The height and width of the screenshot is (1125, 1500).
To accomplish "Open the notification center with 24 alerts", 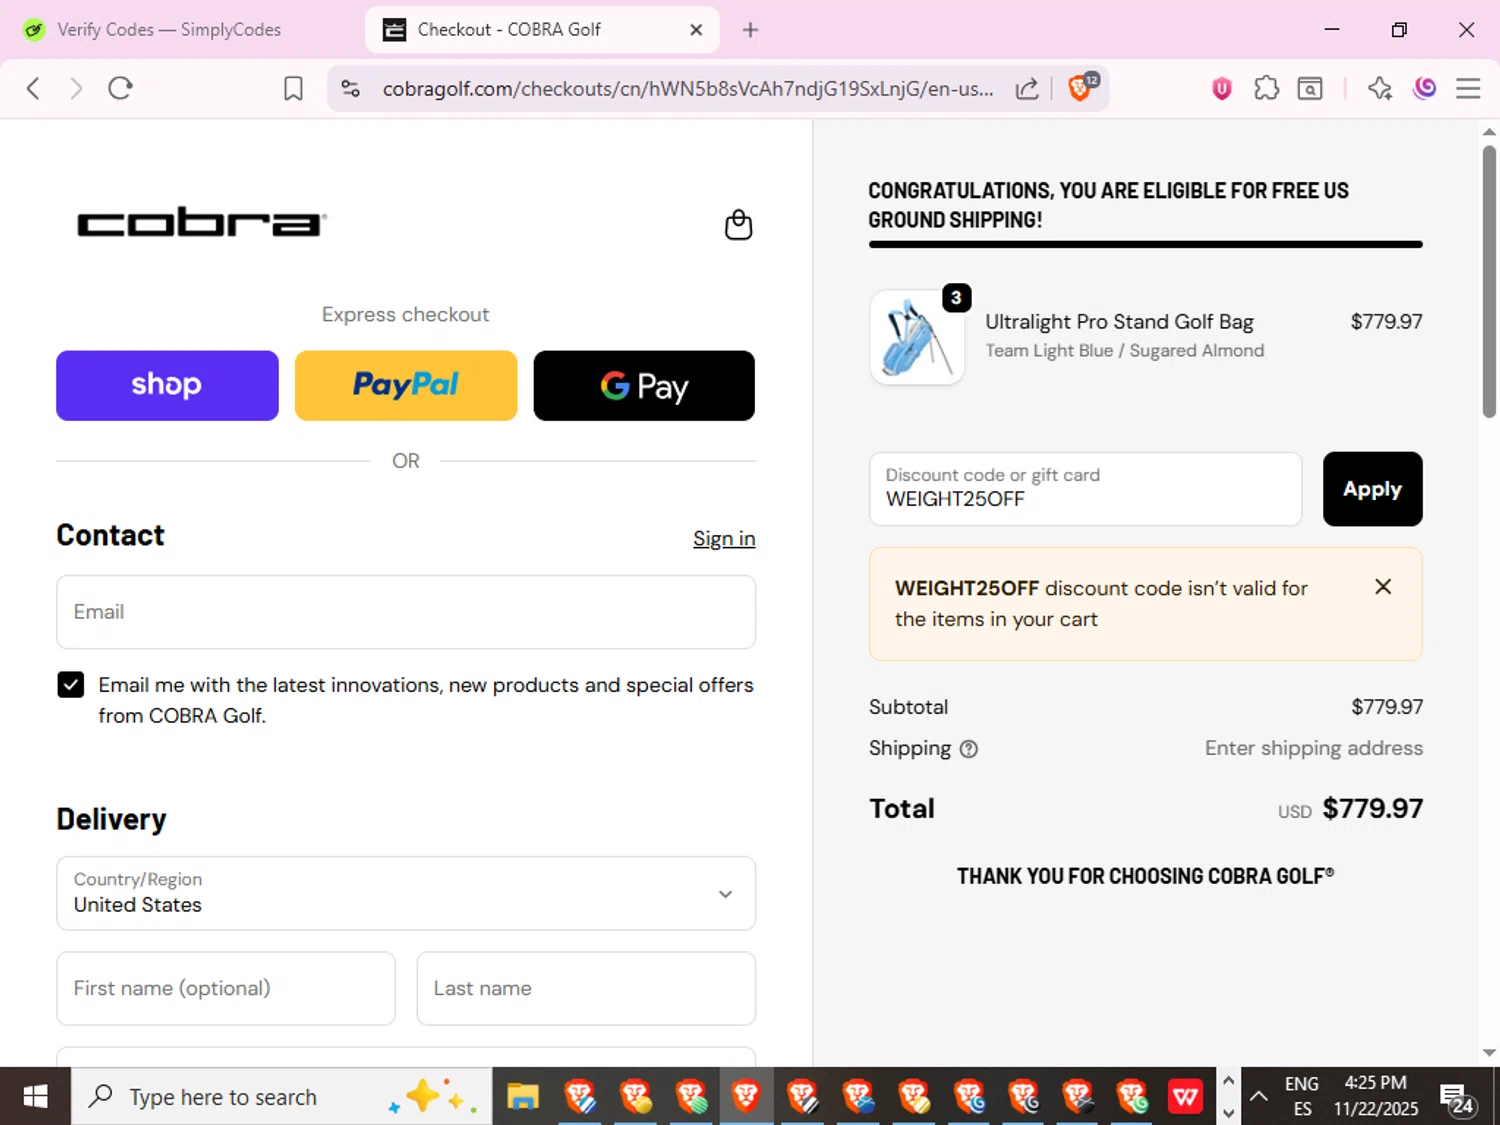I will 1459,1098.
